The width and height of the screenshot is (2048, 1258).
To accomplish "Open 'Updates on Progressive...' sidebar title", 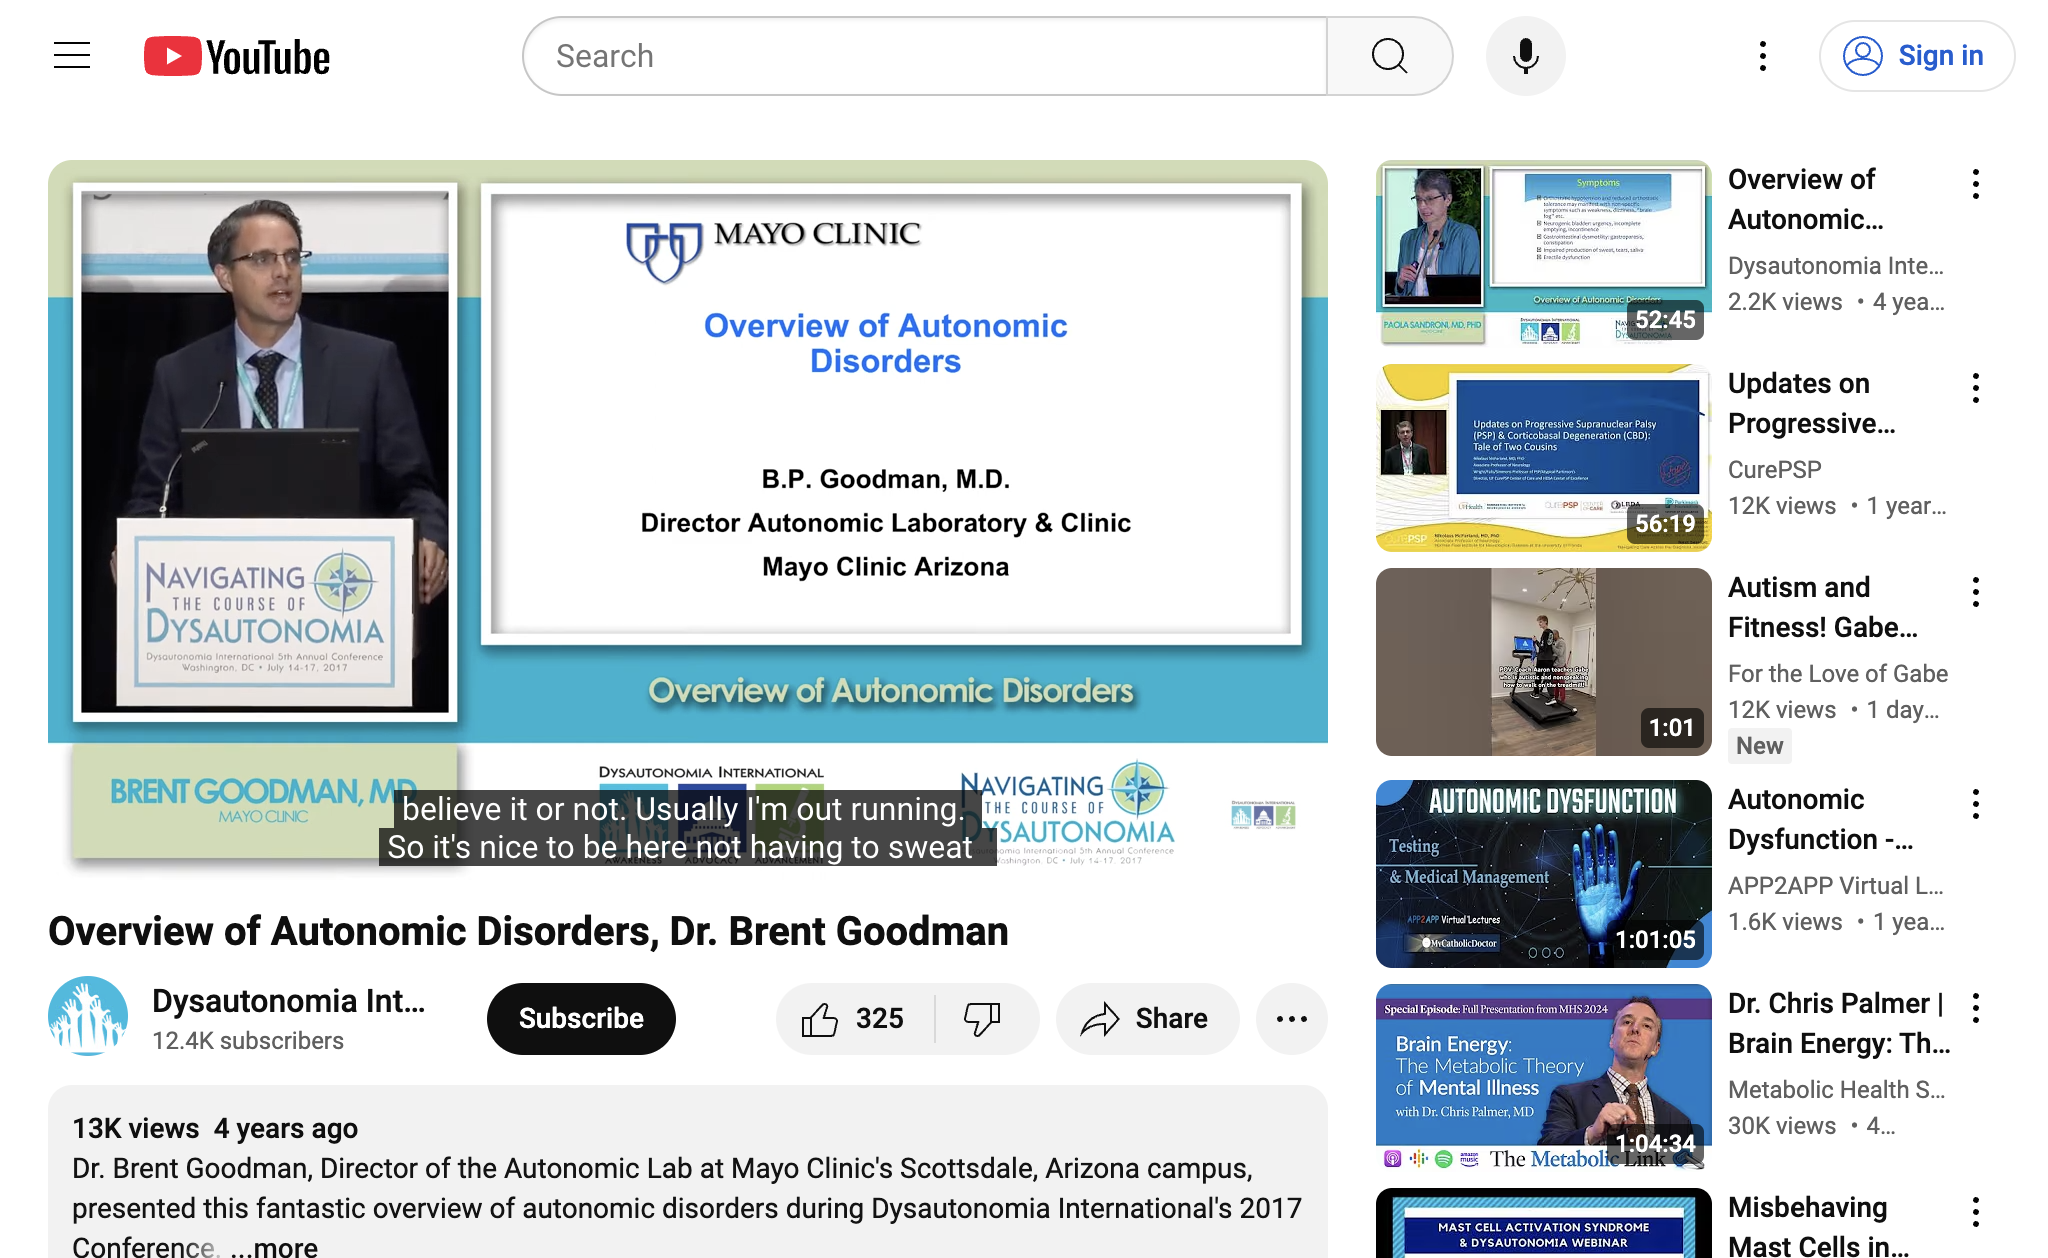I will click(x=1811, y=403).
